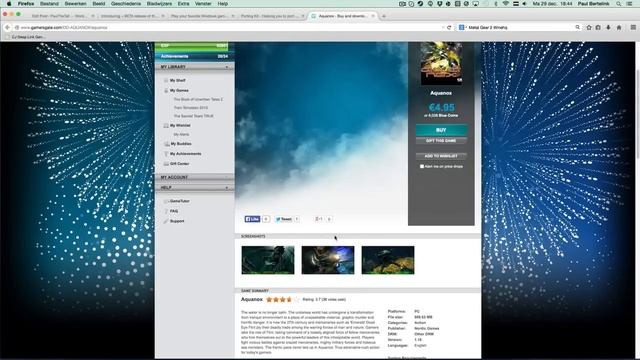Click the green EXP progress bar
This screenshot has width=640, height=360.
(191, 46)
